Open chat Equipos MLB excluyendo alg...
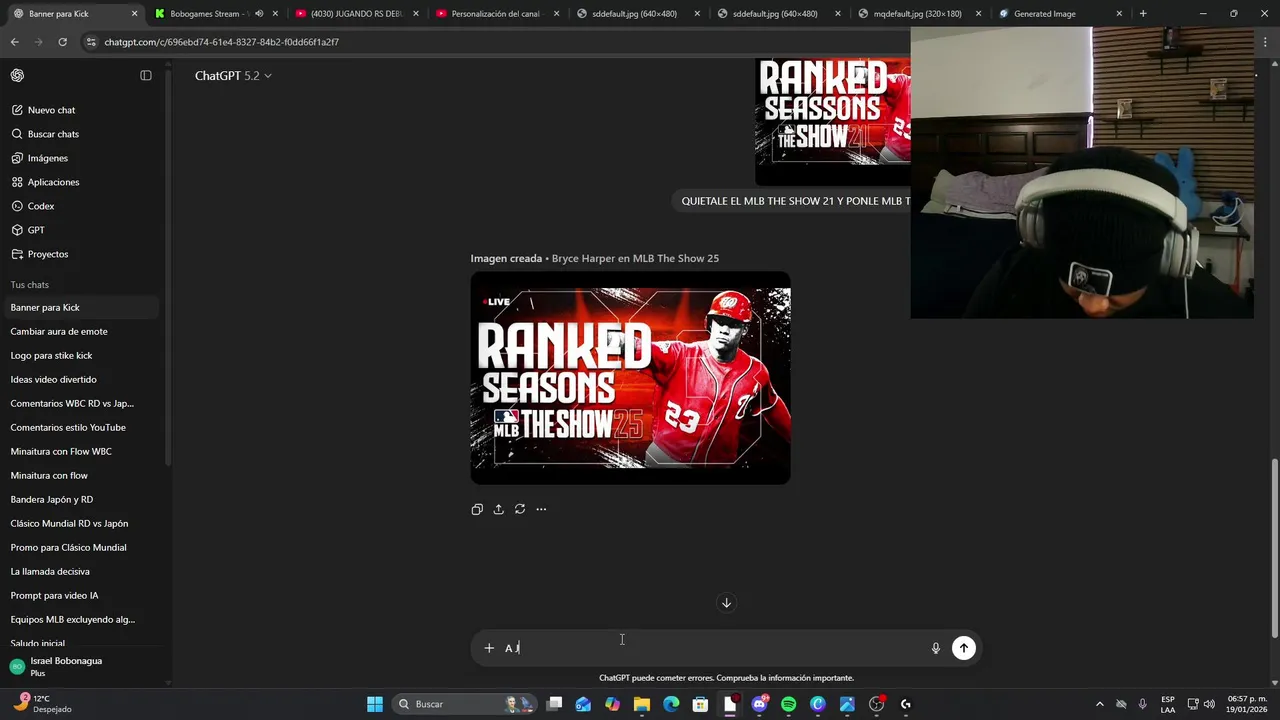1280x720 pixels. pos(81,619)
